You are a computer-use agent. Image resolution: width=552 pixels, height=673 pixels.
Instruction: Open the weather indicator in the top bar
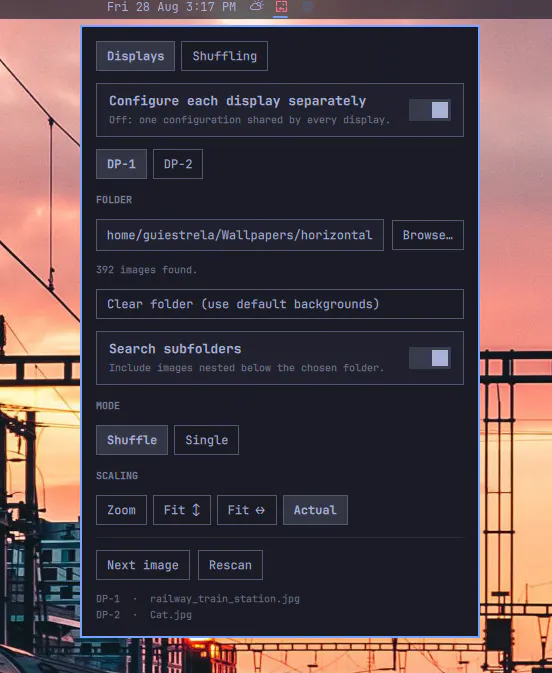pyautogui.click(x=257, y=6)
